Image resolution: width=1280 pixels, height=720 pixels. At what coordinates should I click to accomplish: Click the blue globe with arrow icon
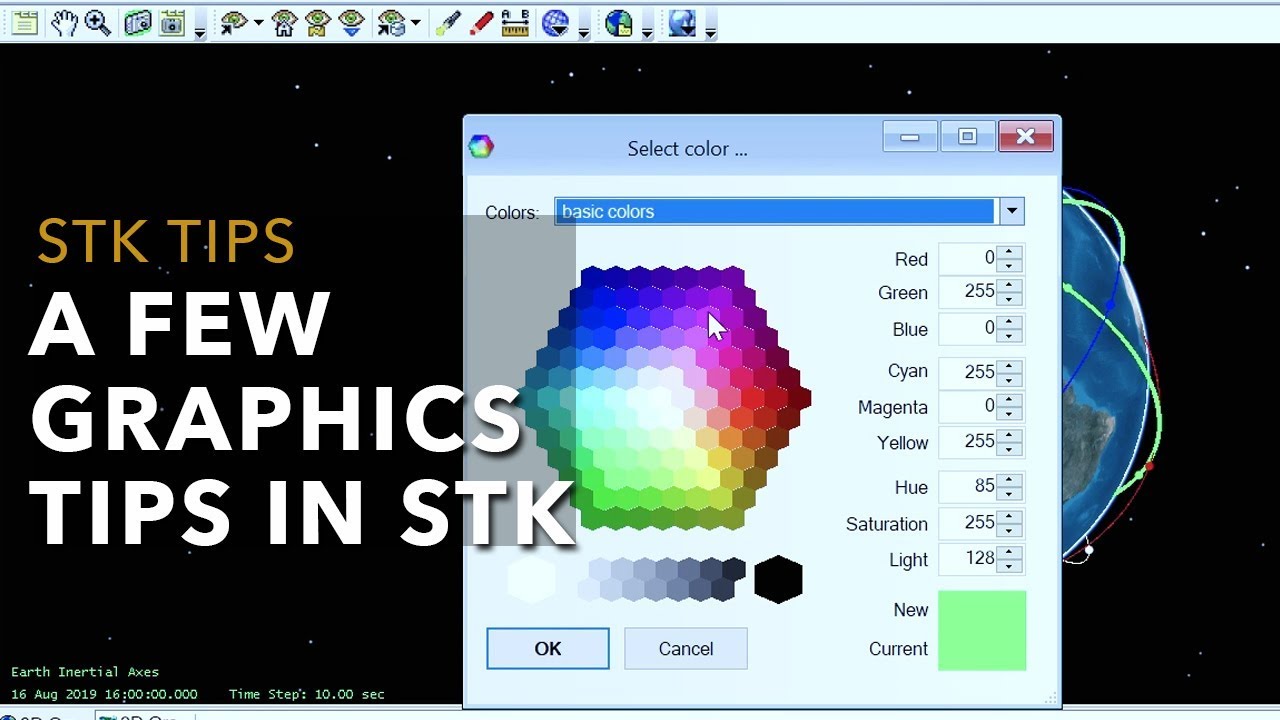coord(683,22)
